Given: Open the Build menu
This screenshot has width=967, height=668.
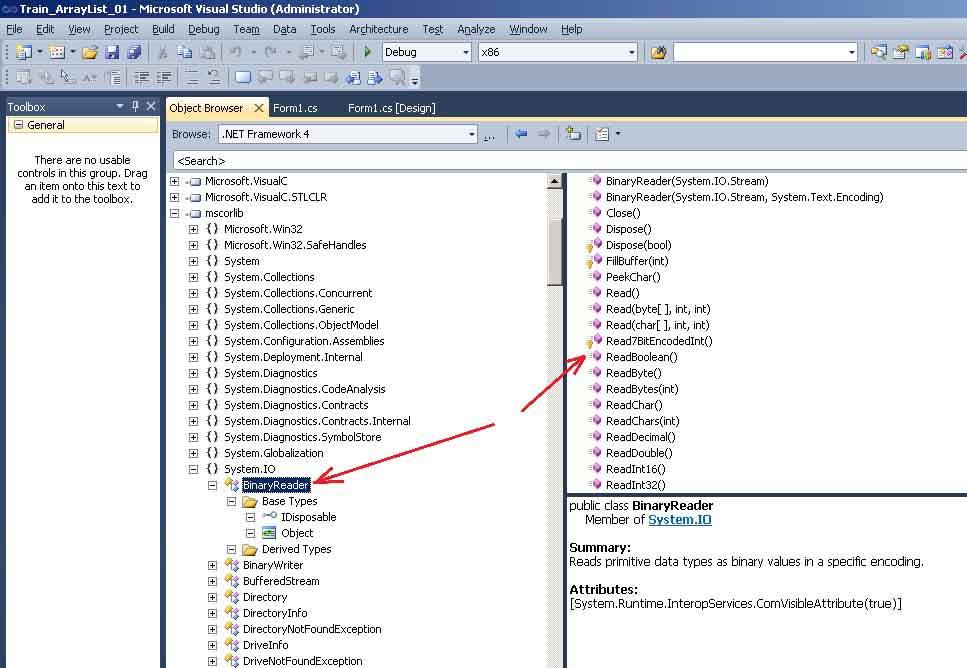Looking at the screenshot, I should tap(163, 29).
